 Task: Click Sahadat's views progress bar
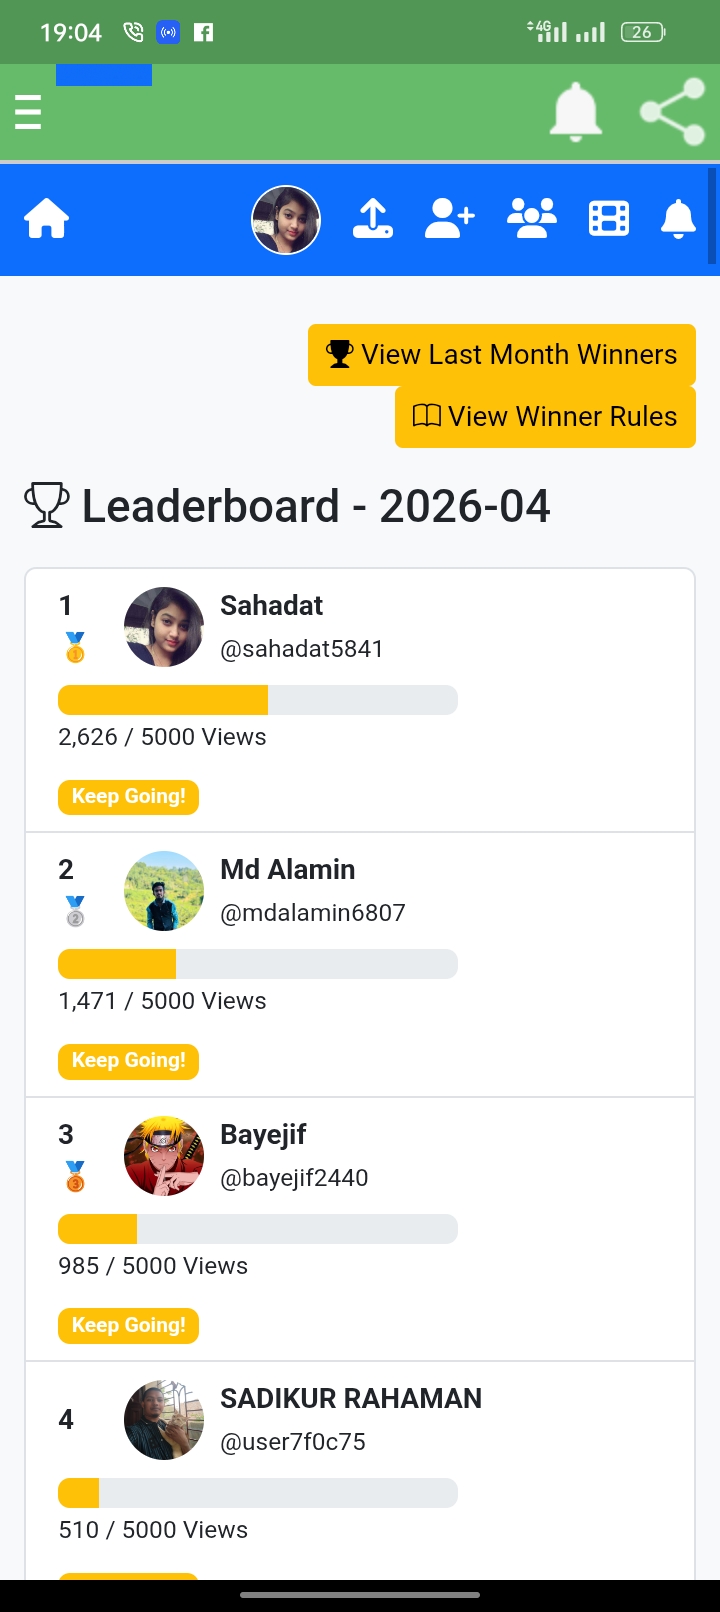pos(258,700)
